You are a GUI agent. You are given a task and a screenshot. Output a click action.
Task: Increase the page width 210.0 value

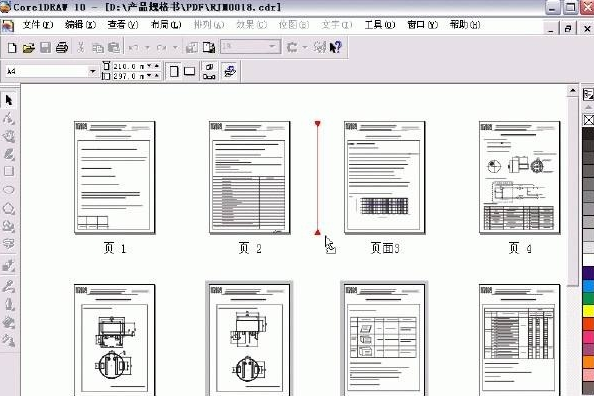pos(156,65)
